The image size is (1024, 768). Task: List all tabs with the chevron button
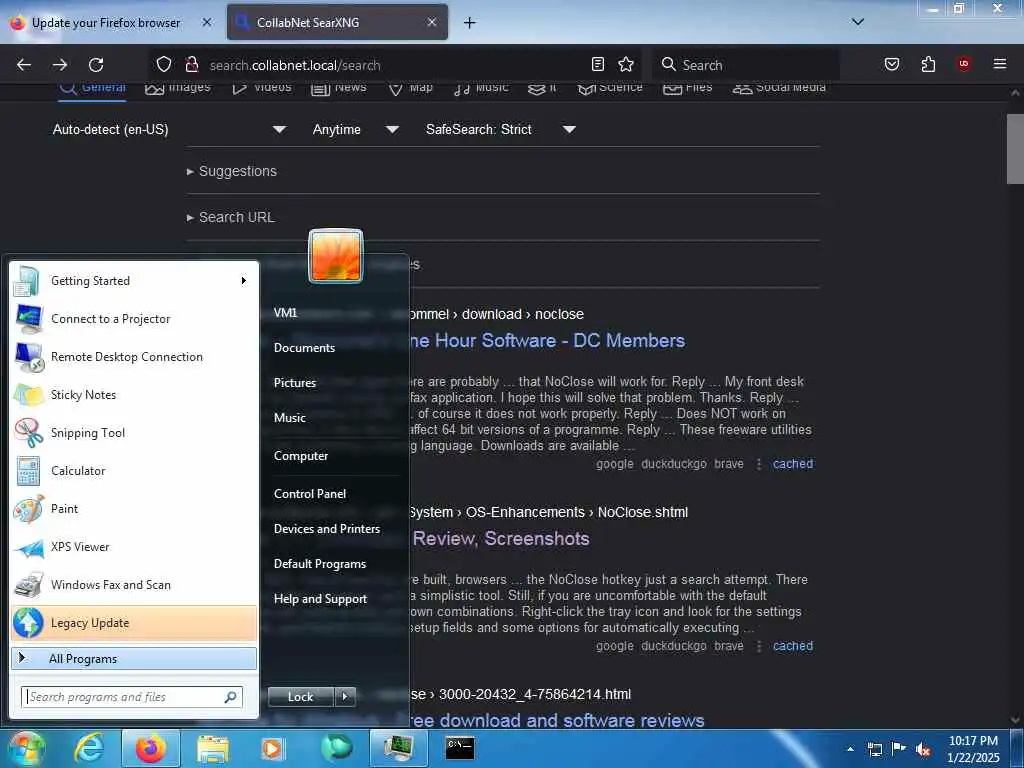click(x=858, y=22)
